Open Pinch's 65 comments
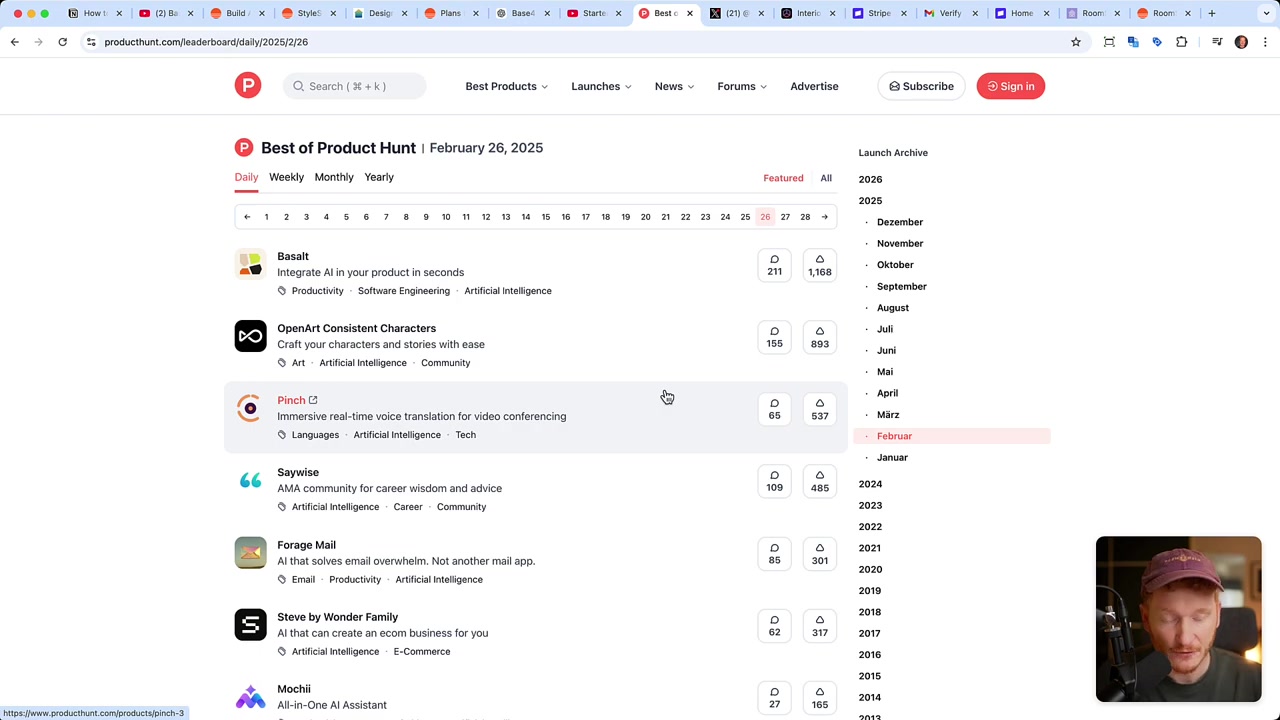 [775, 409]
